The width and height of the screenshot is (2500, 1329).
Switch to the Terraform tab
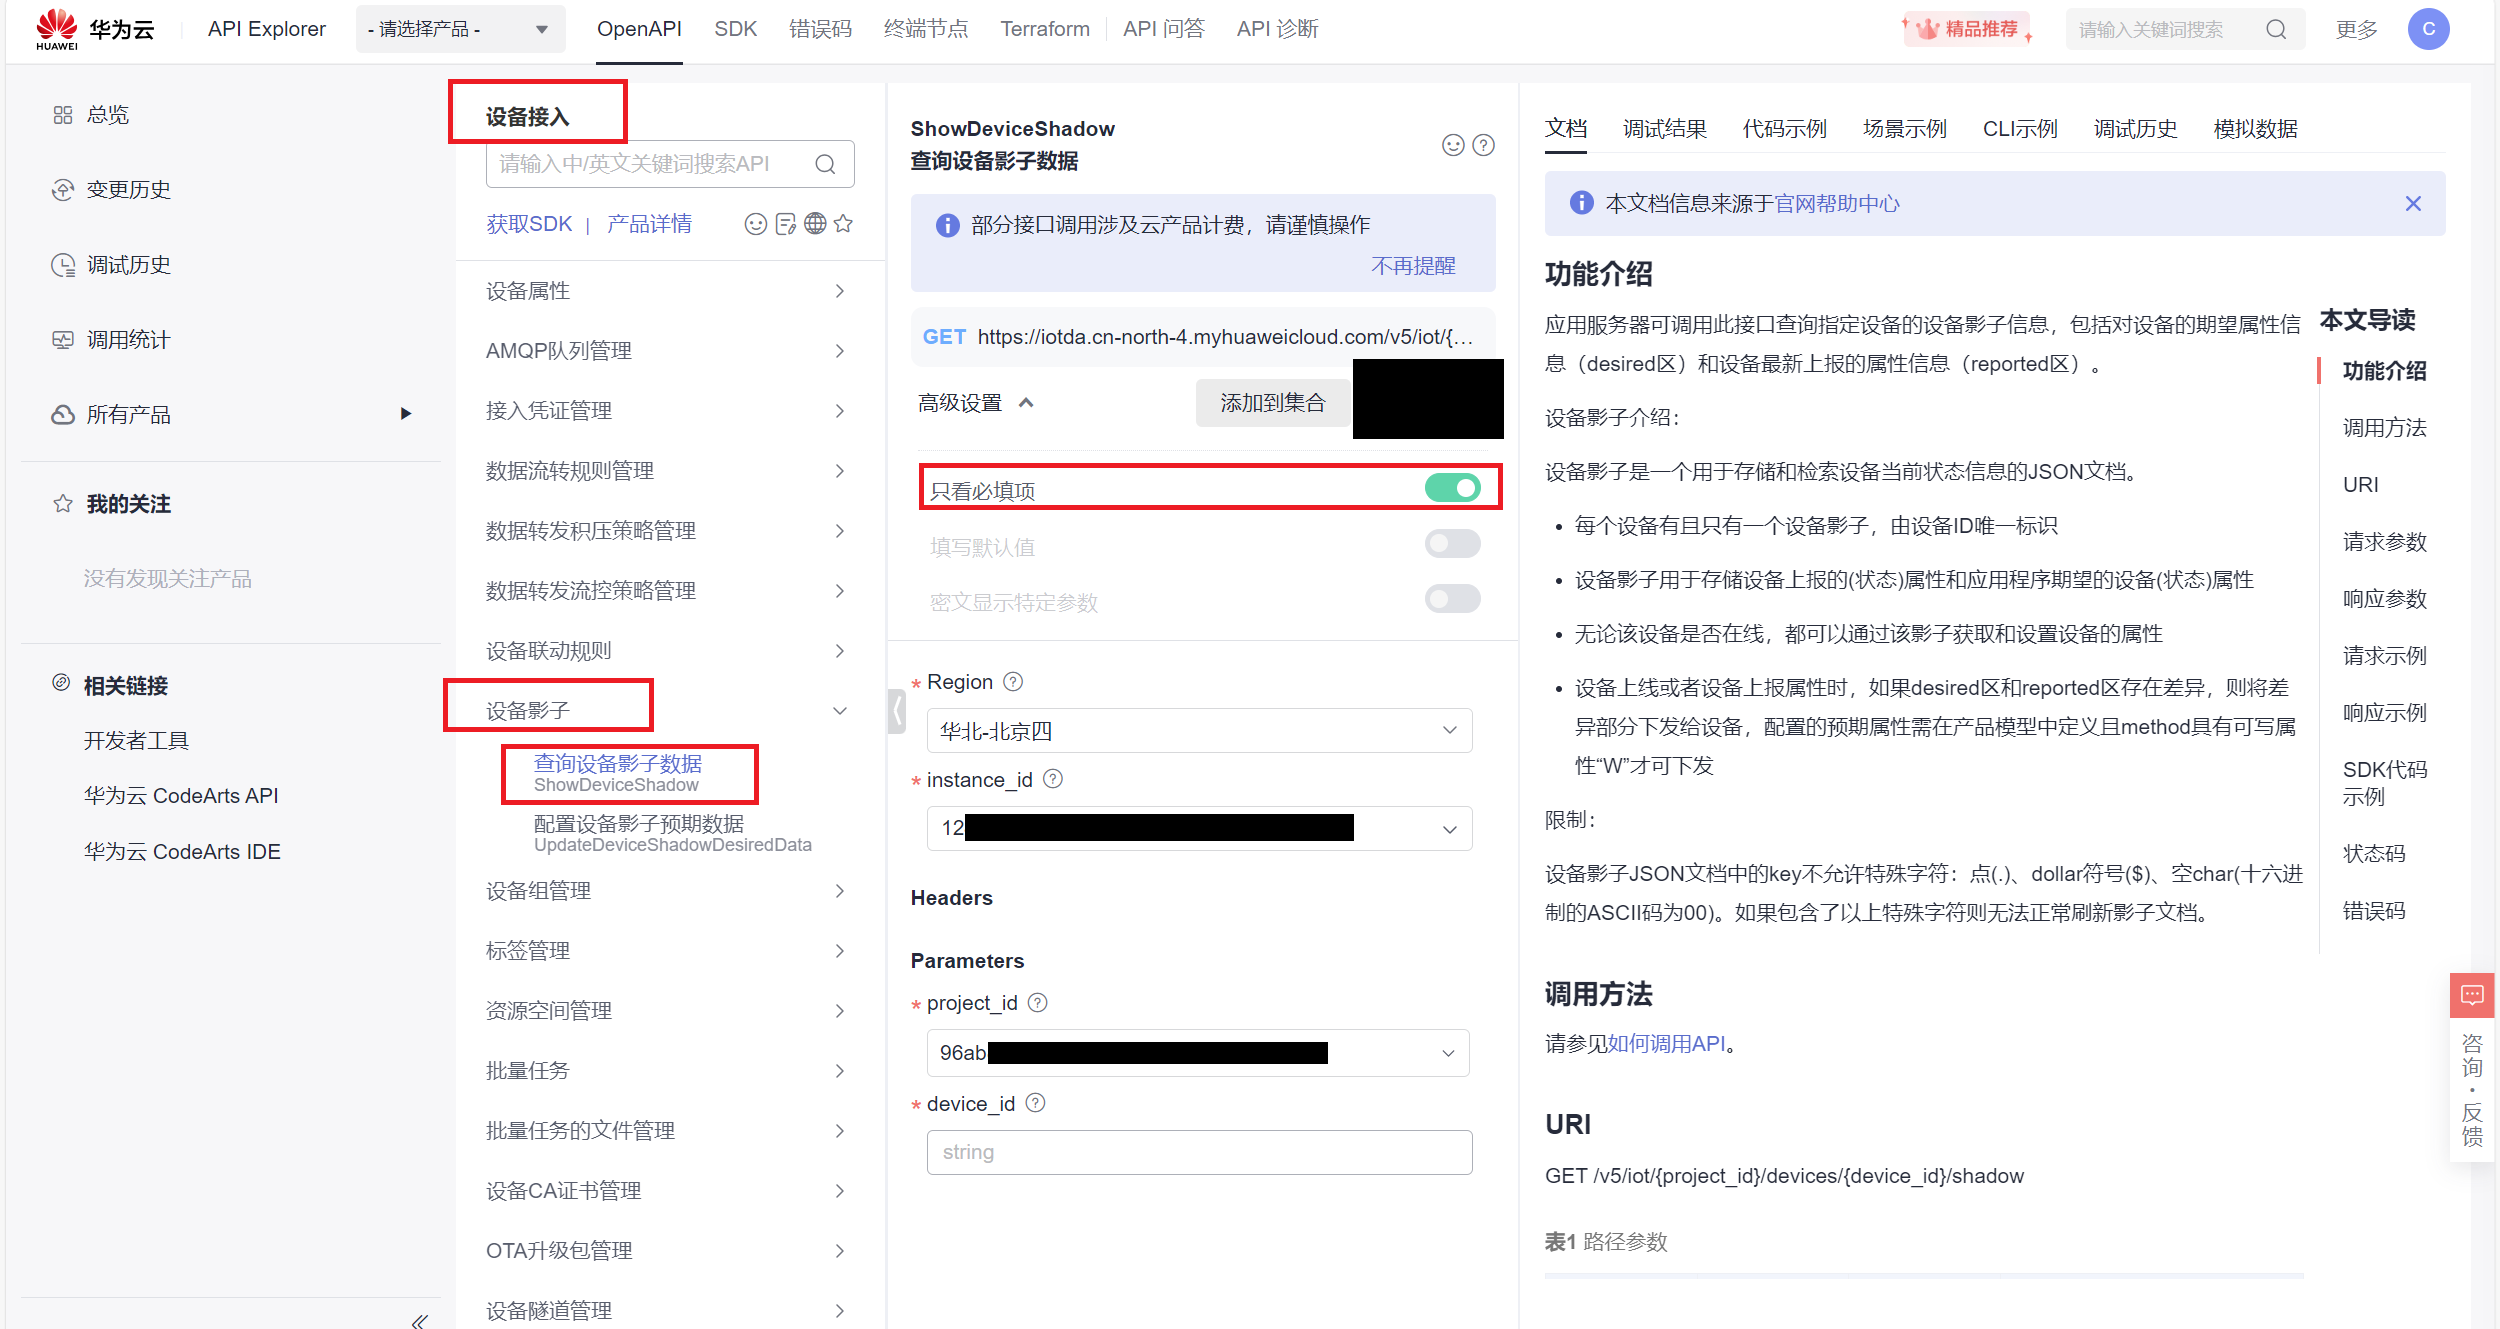(1045, 29)
